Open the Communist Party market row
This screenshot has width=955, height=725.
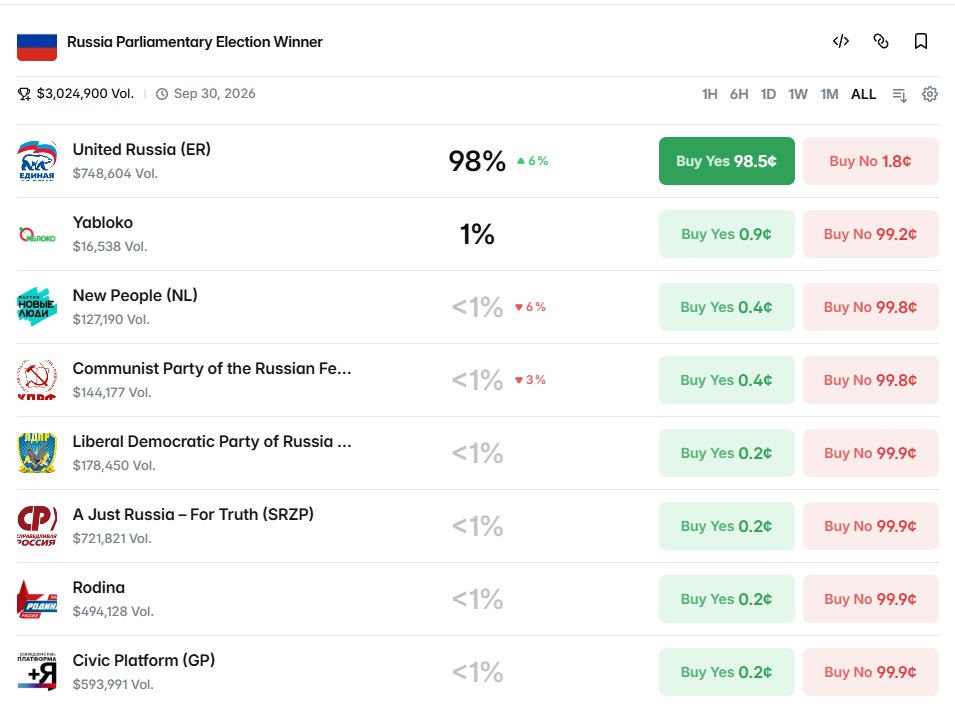[478, 380]
